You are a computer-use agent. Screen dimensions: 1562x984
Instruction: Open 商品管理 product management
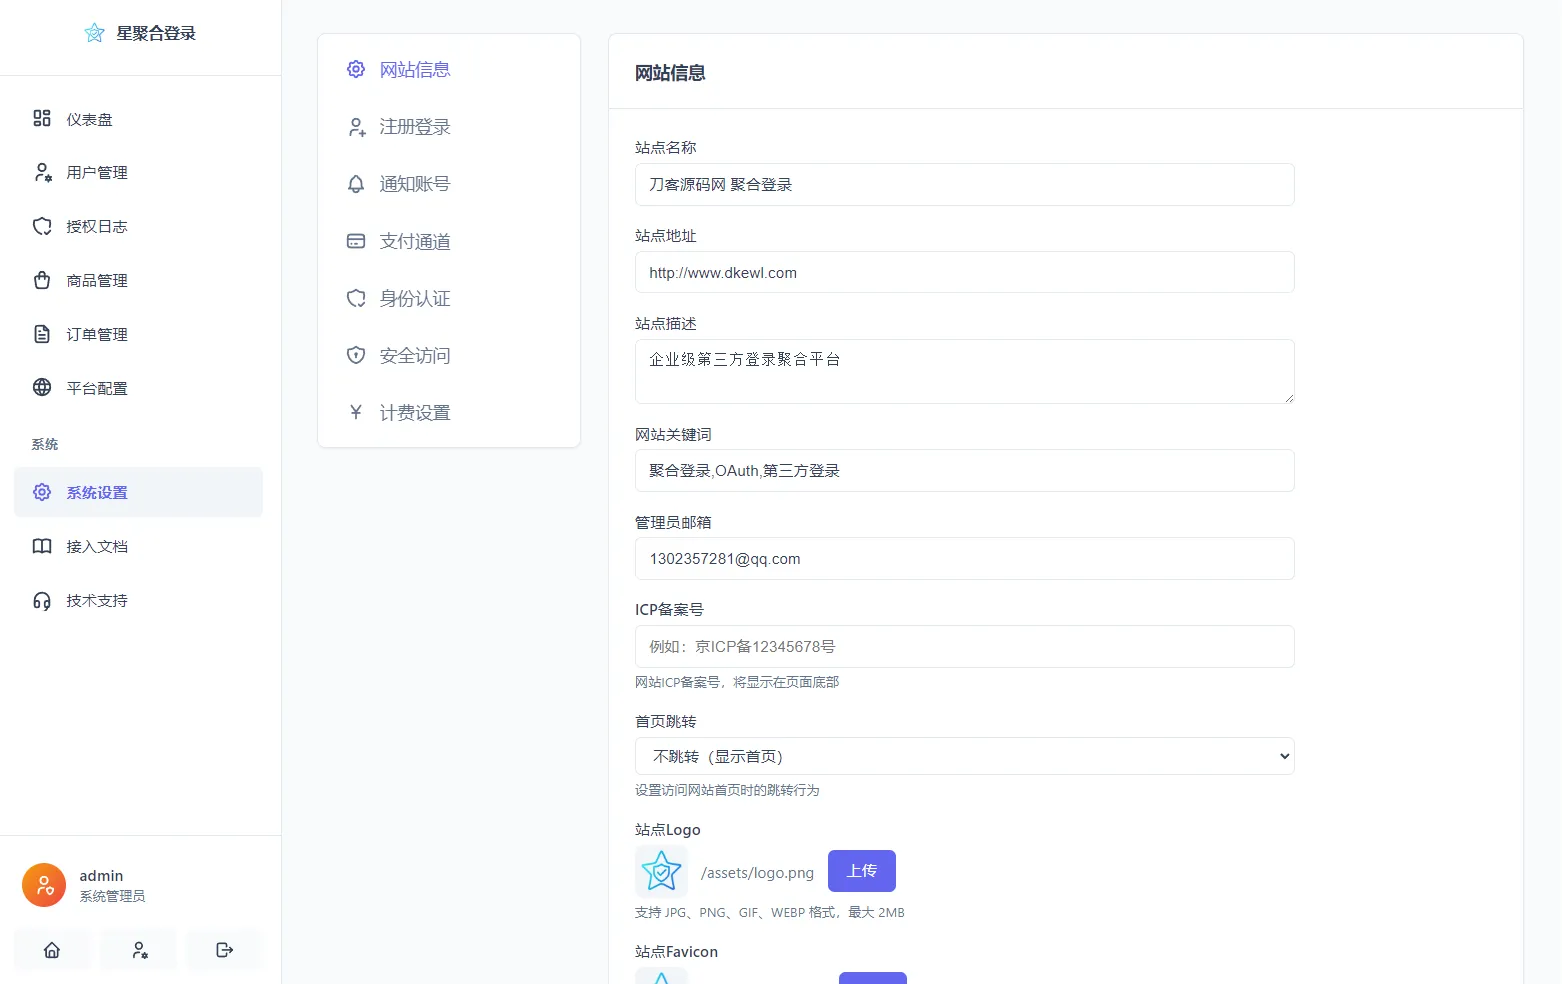click(97, 280)
